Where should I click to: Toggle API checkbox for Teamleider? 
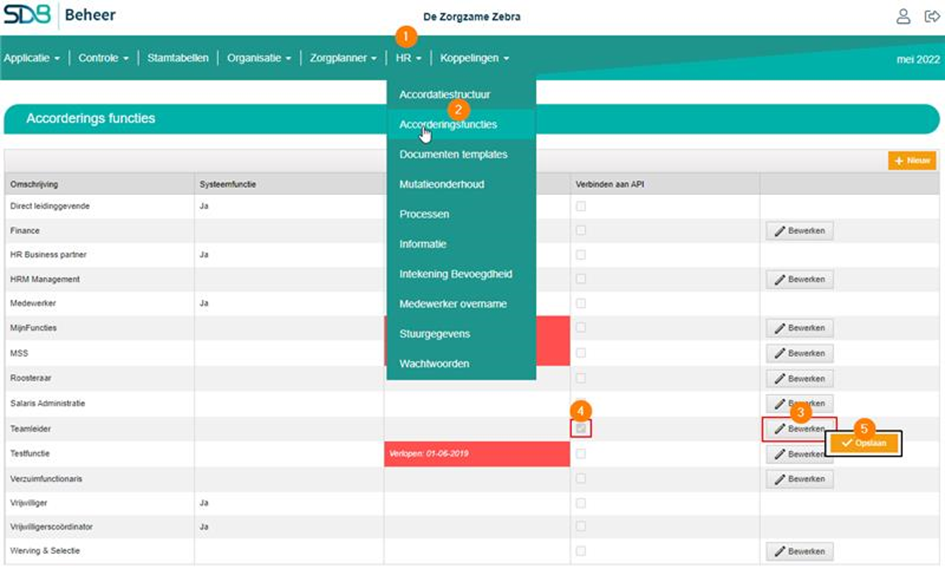coord(580,429)
